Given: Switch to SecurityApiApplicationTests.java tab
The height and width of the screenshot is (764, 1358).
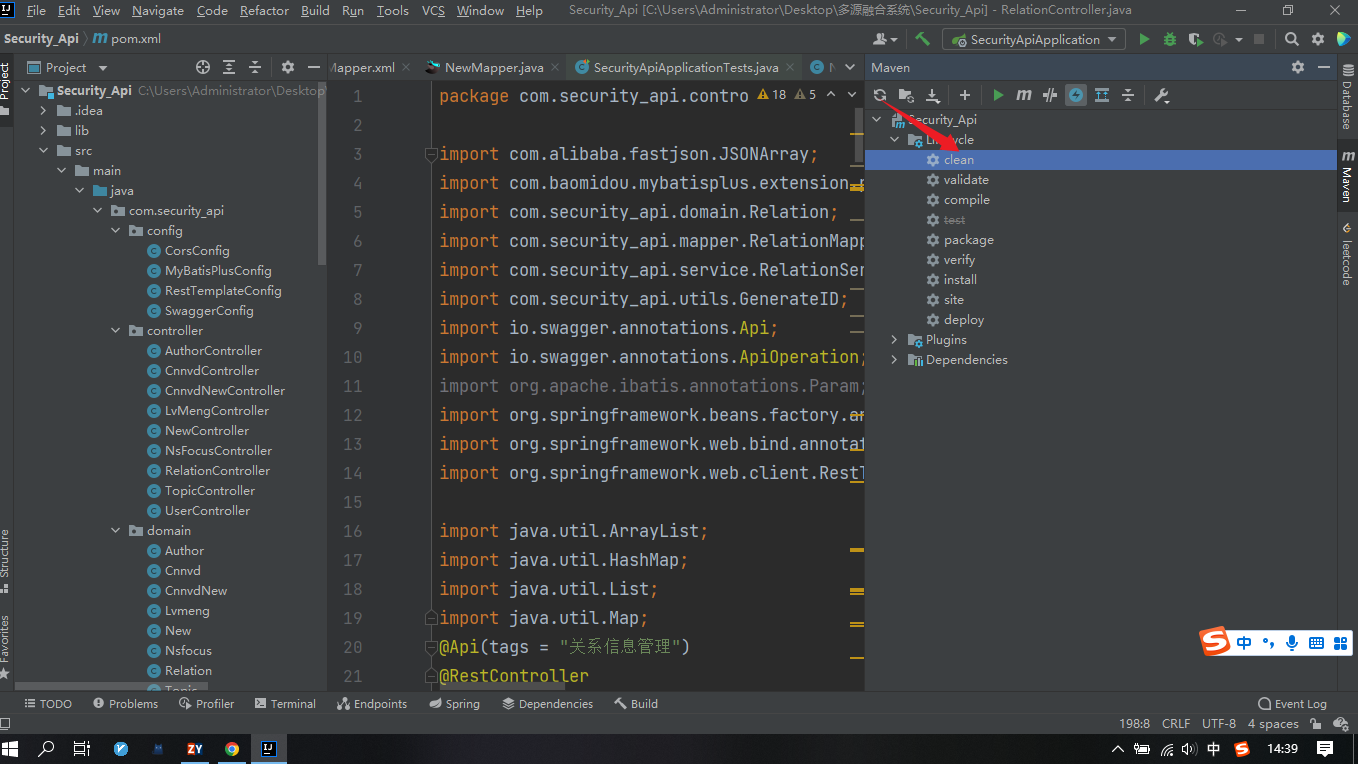Looking at the screenshot, I should click(x=686, y=67).
